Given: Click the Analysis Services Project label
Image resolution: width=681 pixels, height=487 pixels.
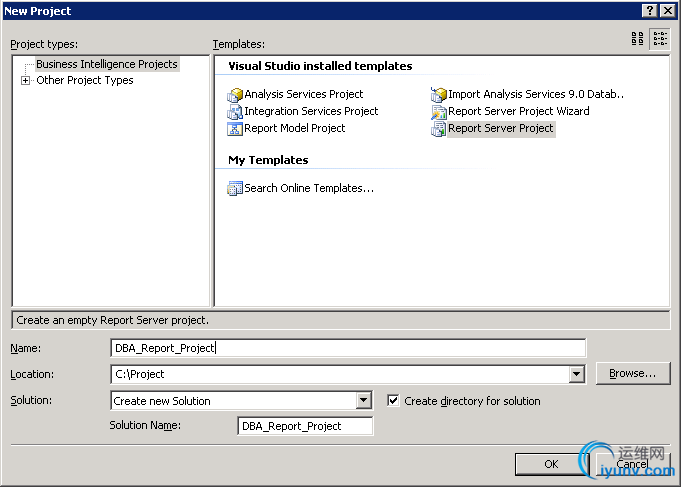Looking at the screenshot, I should pos(304,94).
